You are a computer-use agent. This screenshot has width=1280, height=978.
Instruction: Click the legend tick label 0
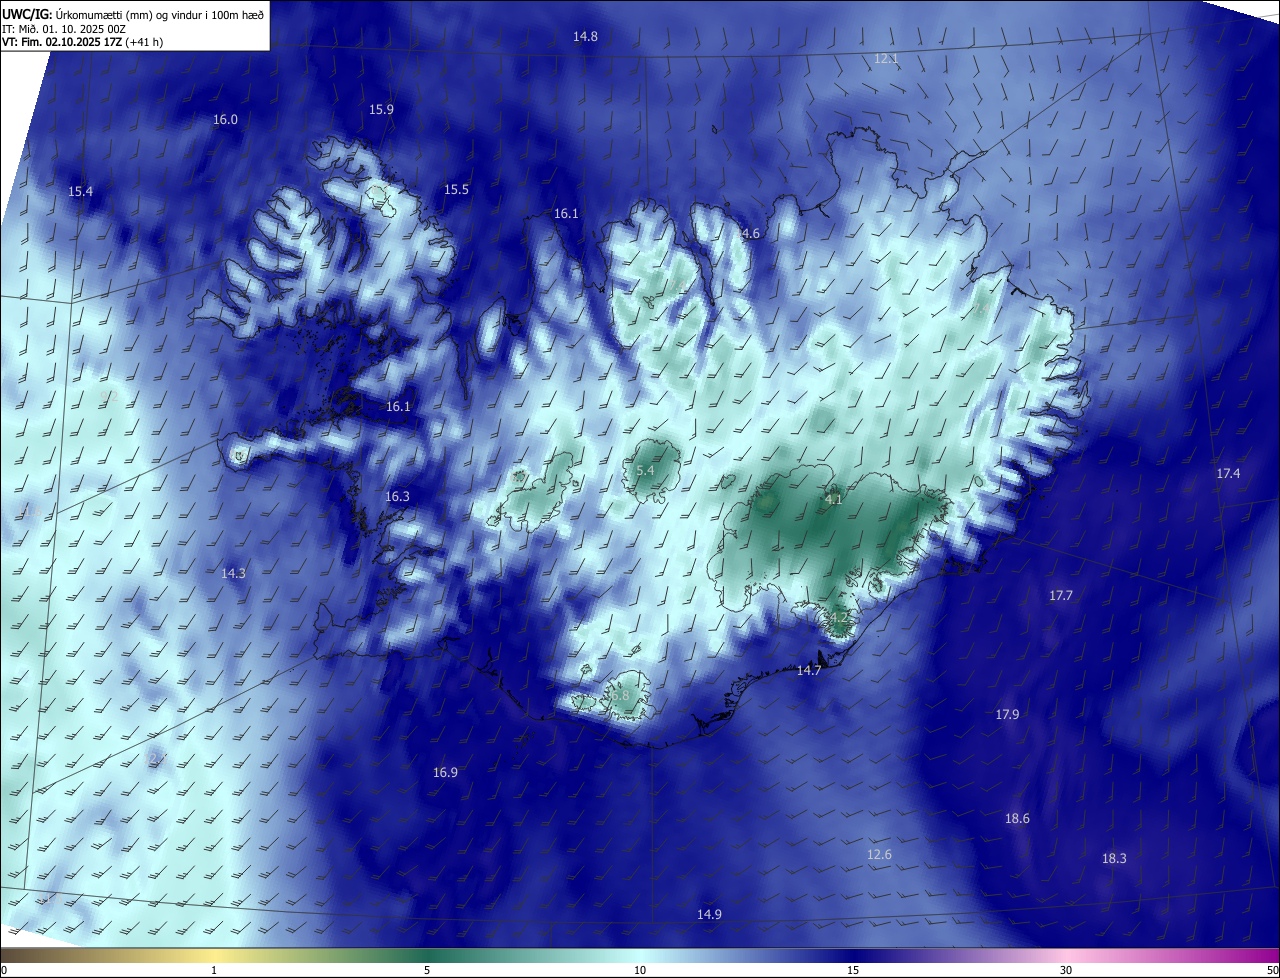pyautogui.click(x=3, y=971)
